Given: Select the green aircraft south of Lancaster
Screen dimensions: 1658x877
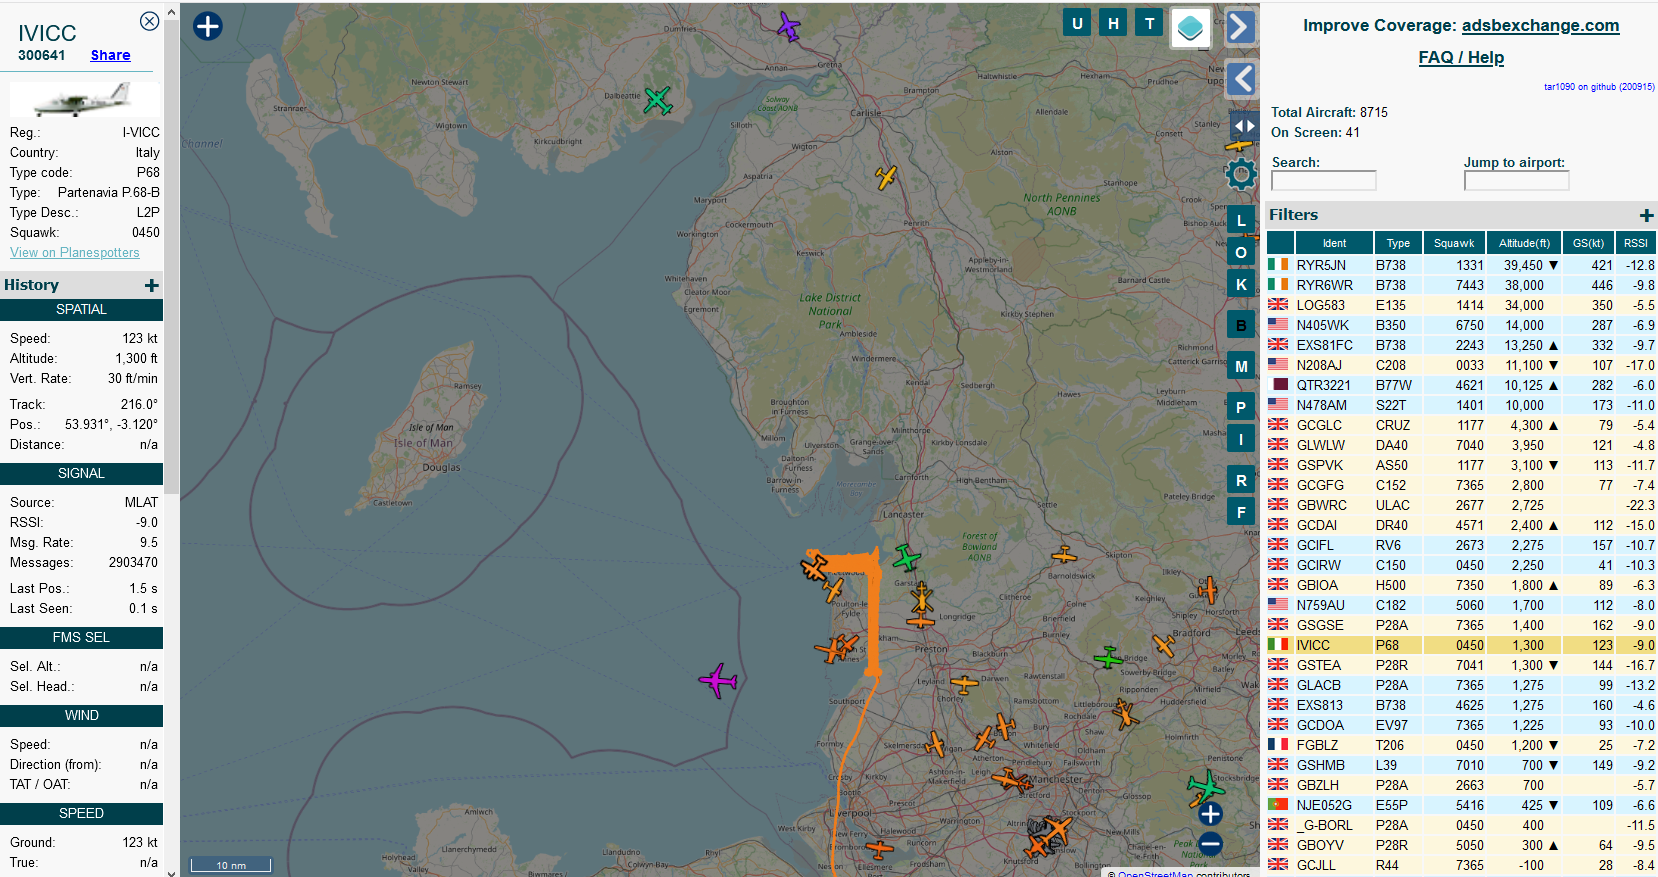Looking at the screenshot, I should tap(906, 557).
